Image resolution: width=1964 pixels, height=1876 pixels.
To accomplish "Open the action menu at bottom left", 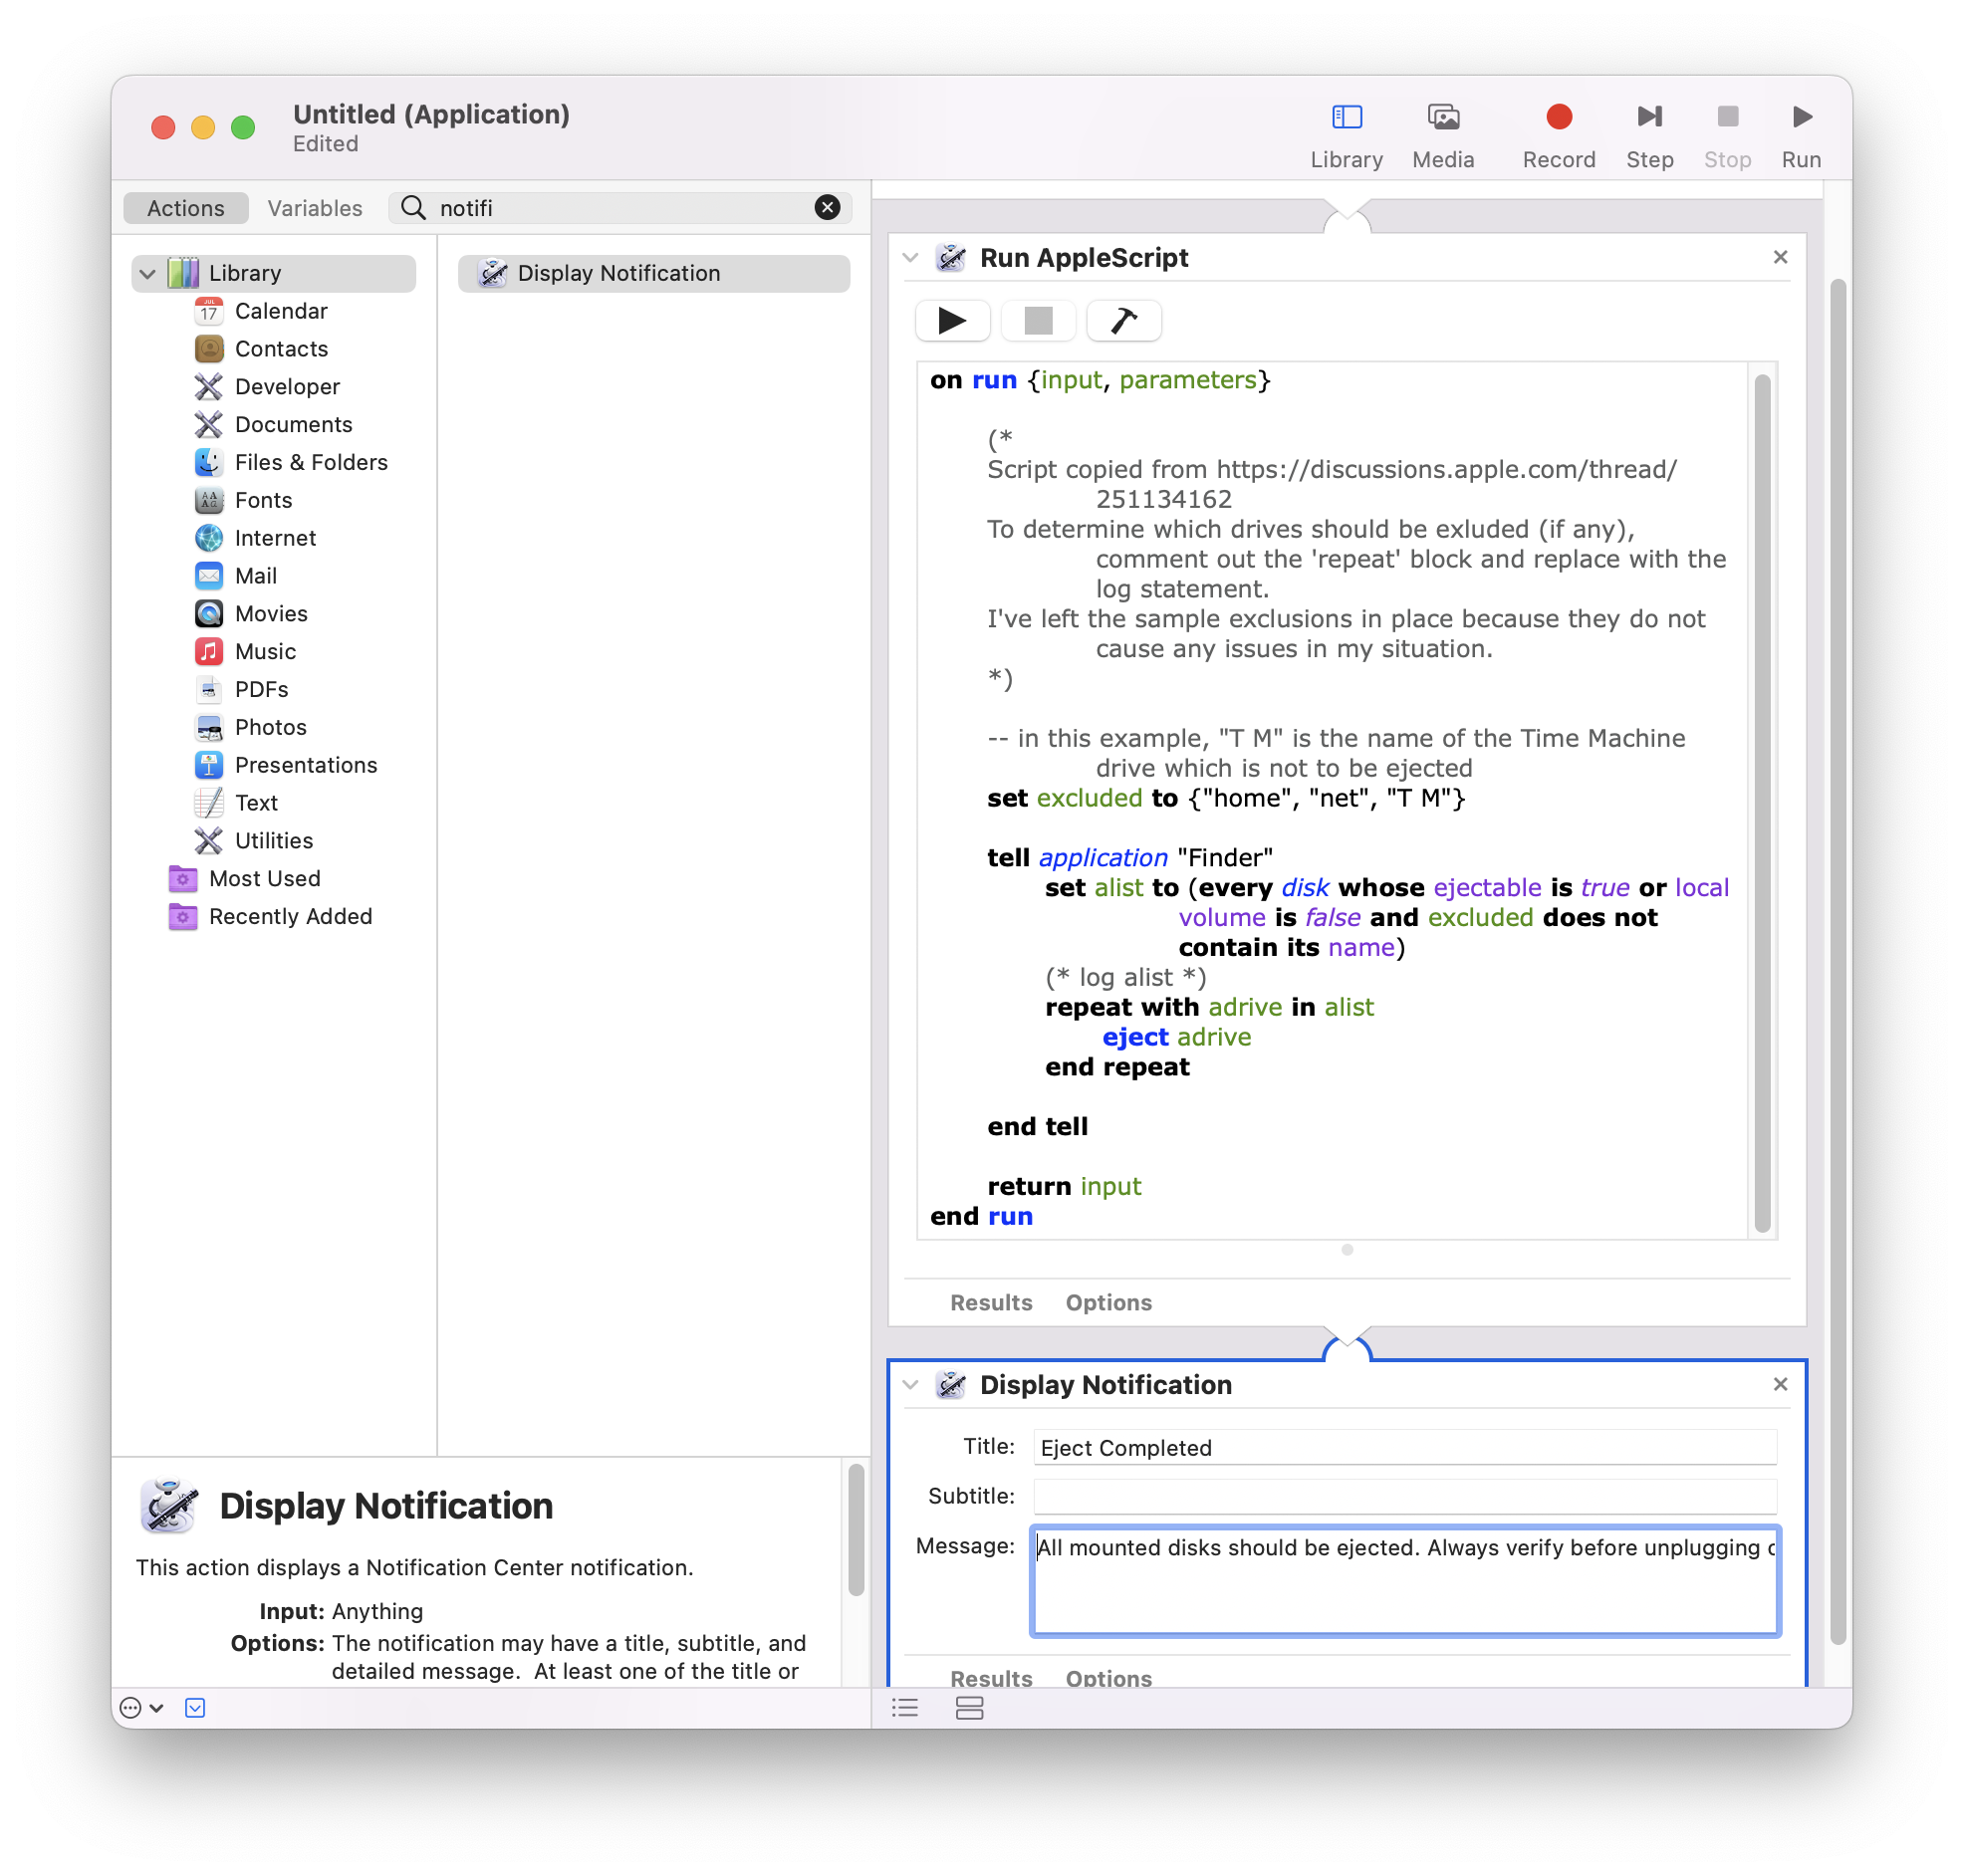I will click(141, 1709).
